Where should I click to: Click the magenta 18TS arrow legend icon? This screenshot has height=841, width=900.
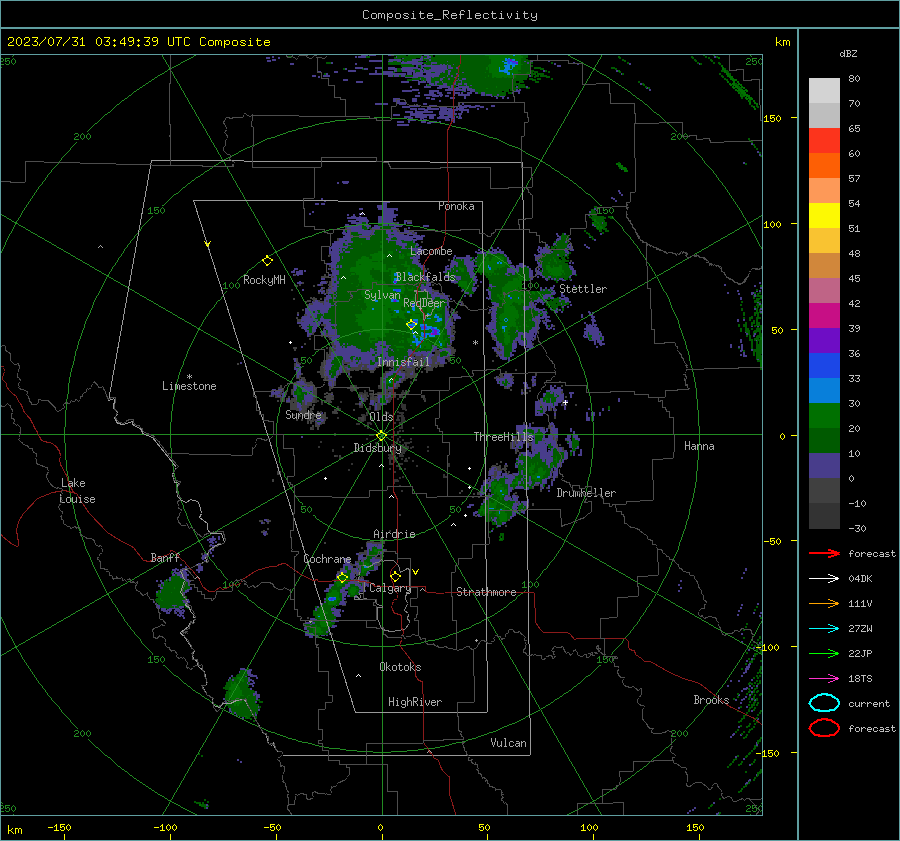(x=824, y=679)
